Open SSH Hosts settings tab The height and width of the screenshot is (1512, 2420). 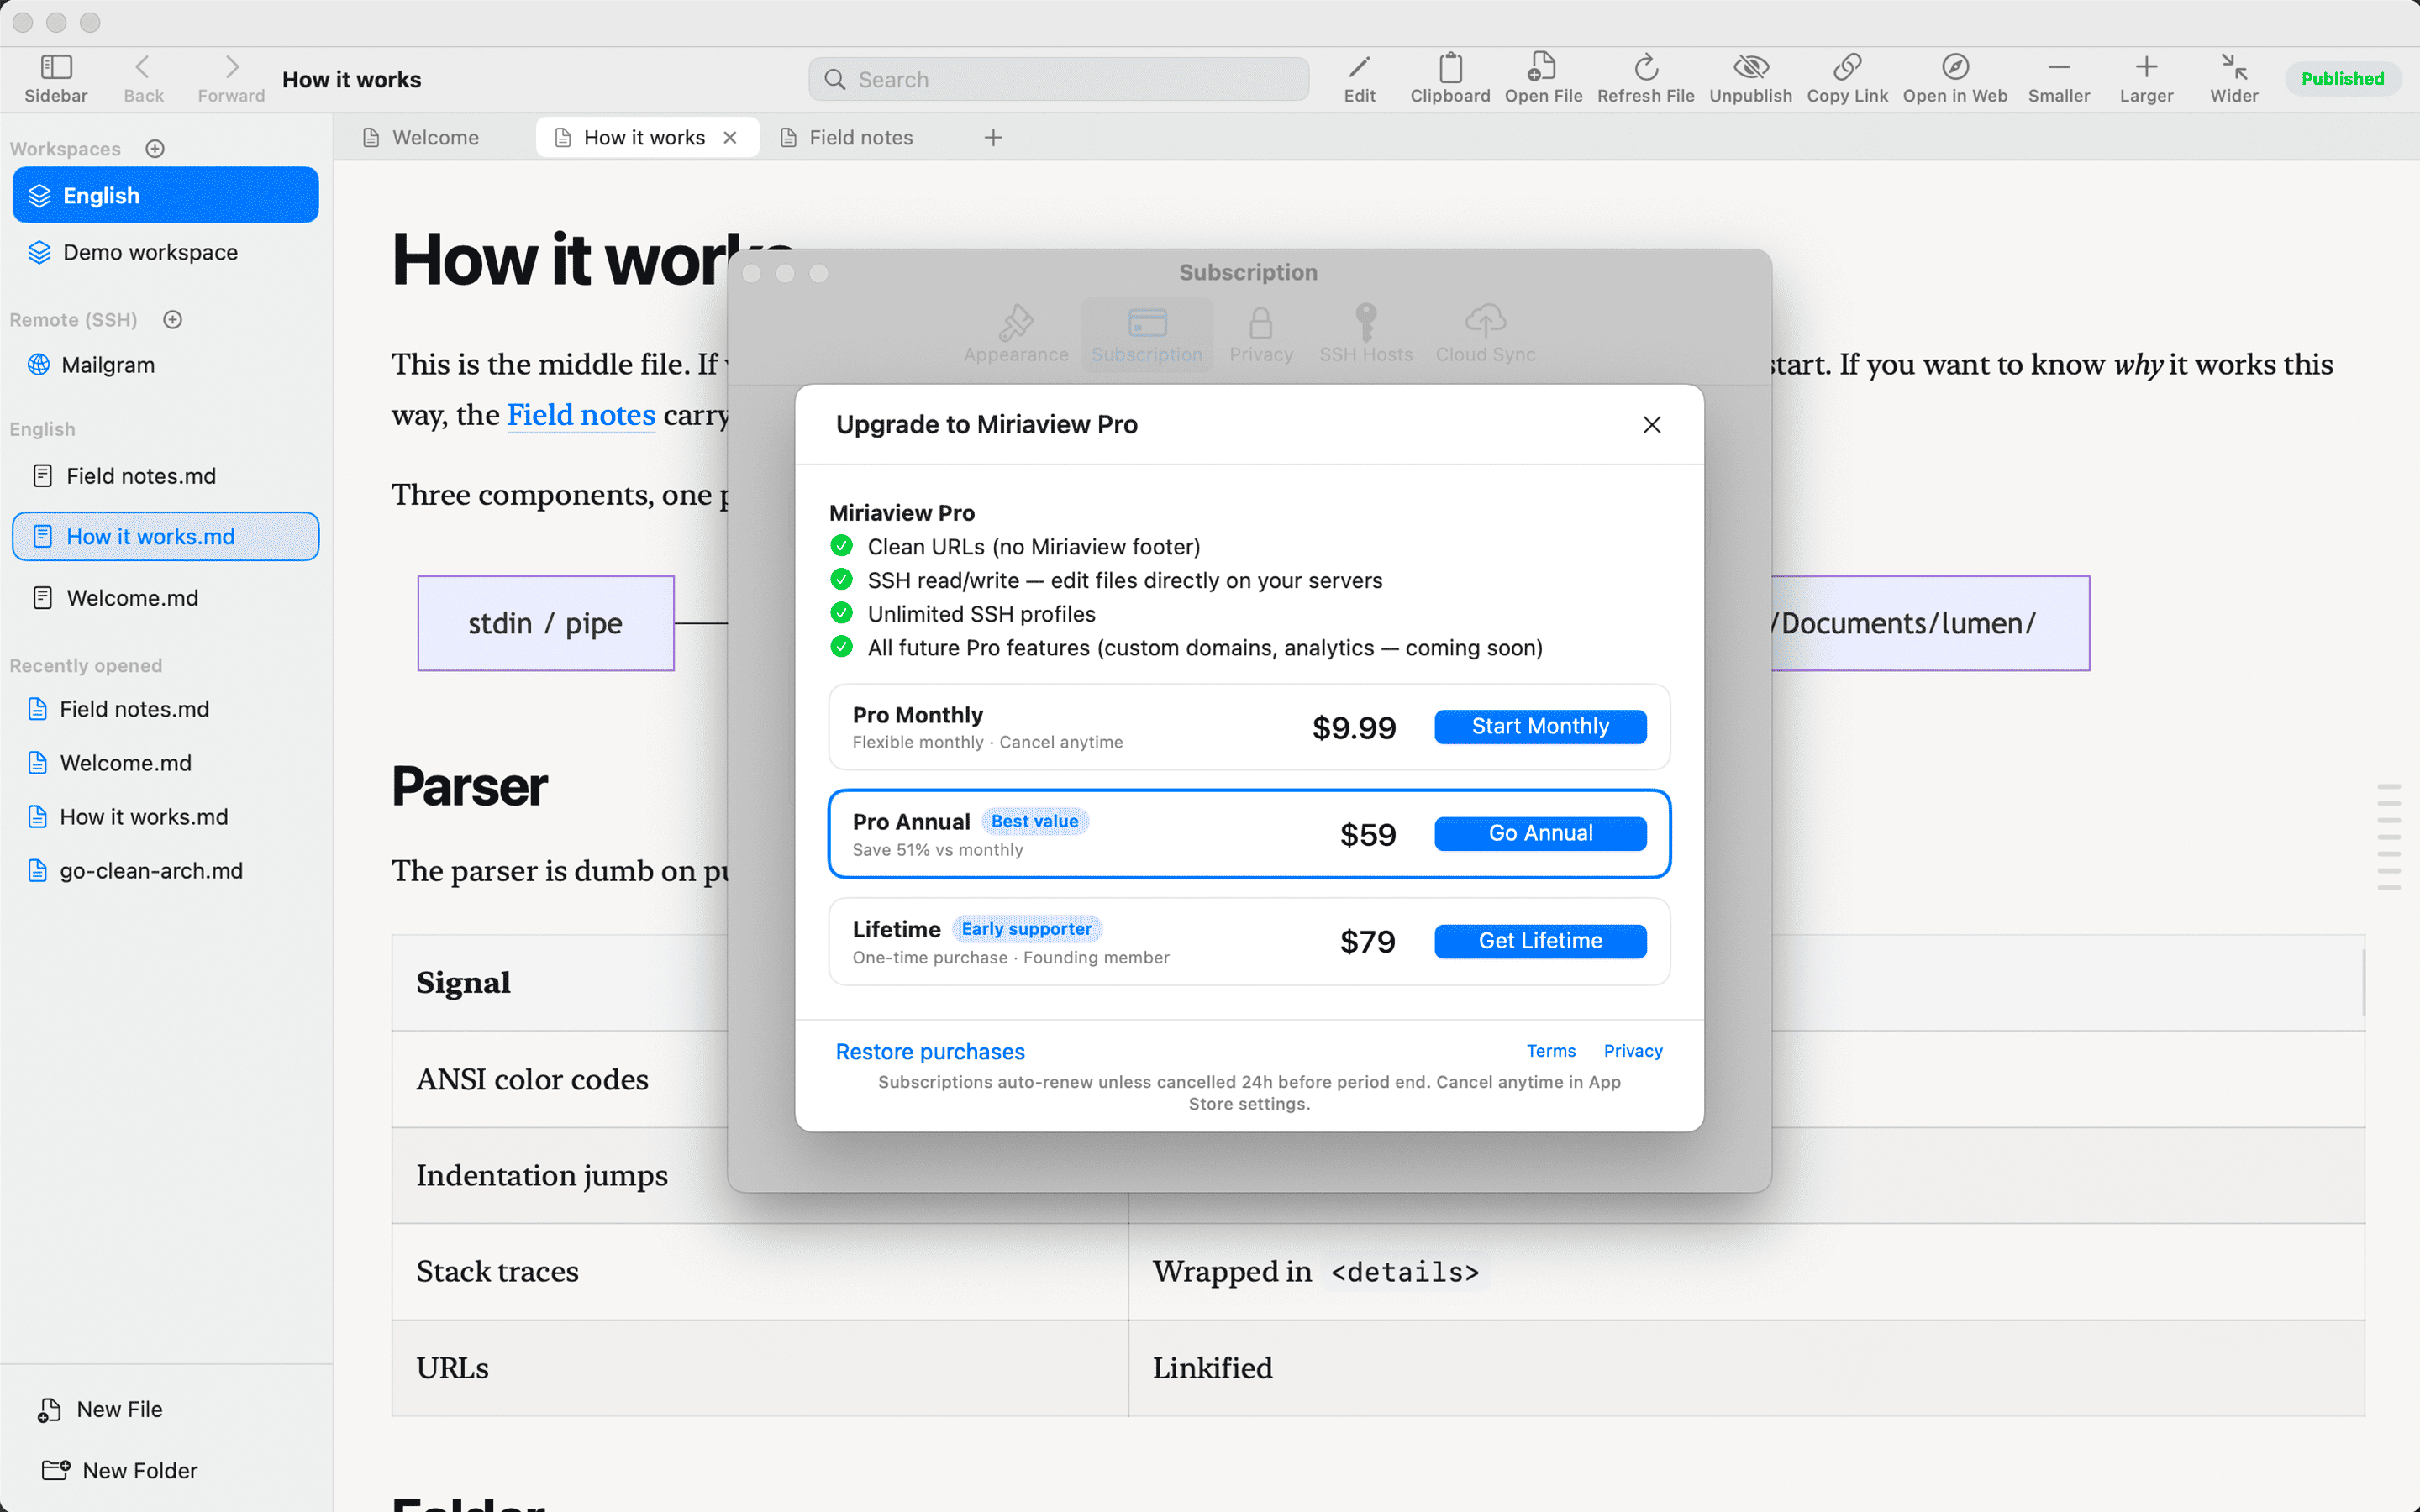[1366, 335]
